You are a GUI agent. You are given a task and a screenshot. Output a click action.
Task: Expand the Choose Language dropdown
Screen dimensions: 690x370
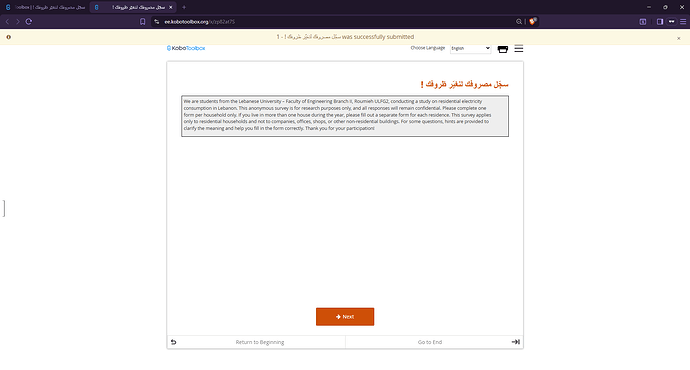pos(470,48)
